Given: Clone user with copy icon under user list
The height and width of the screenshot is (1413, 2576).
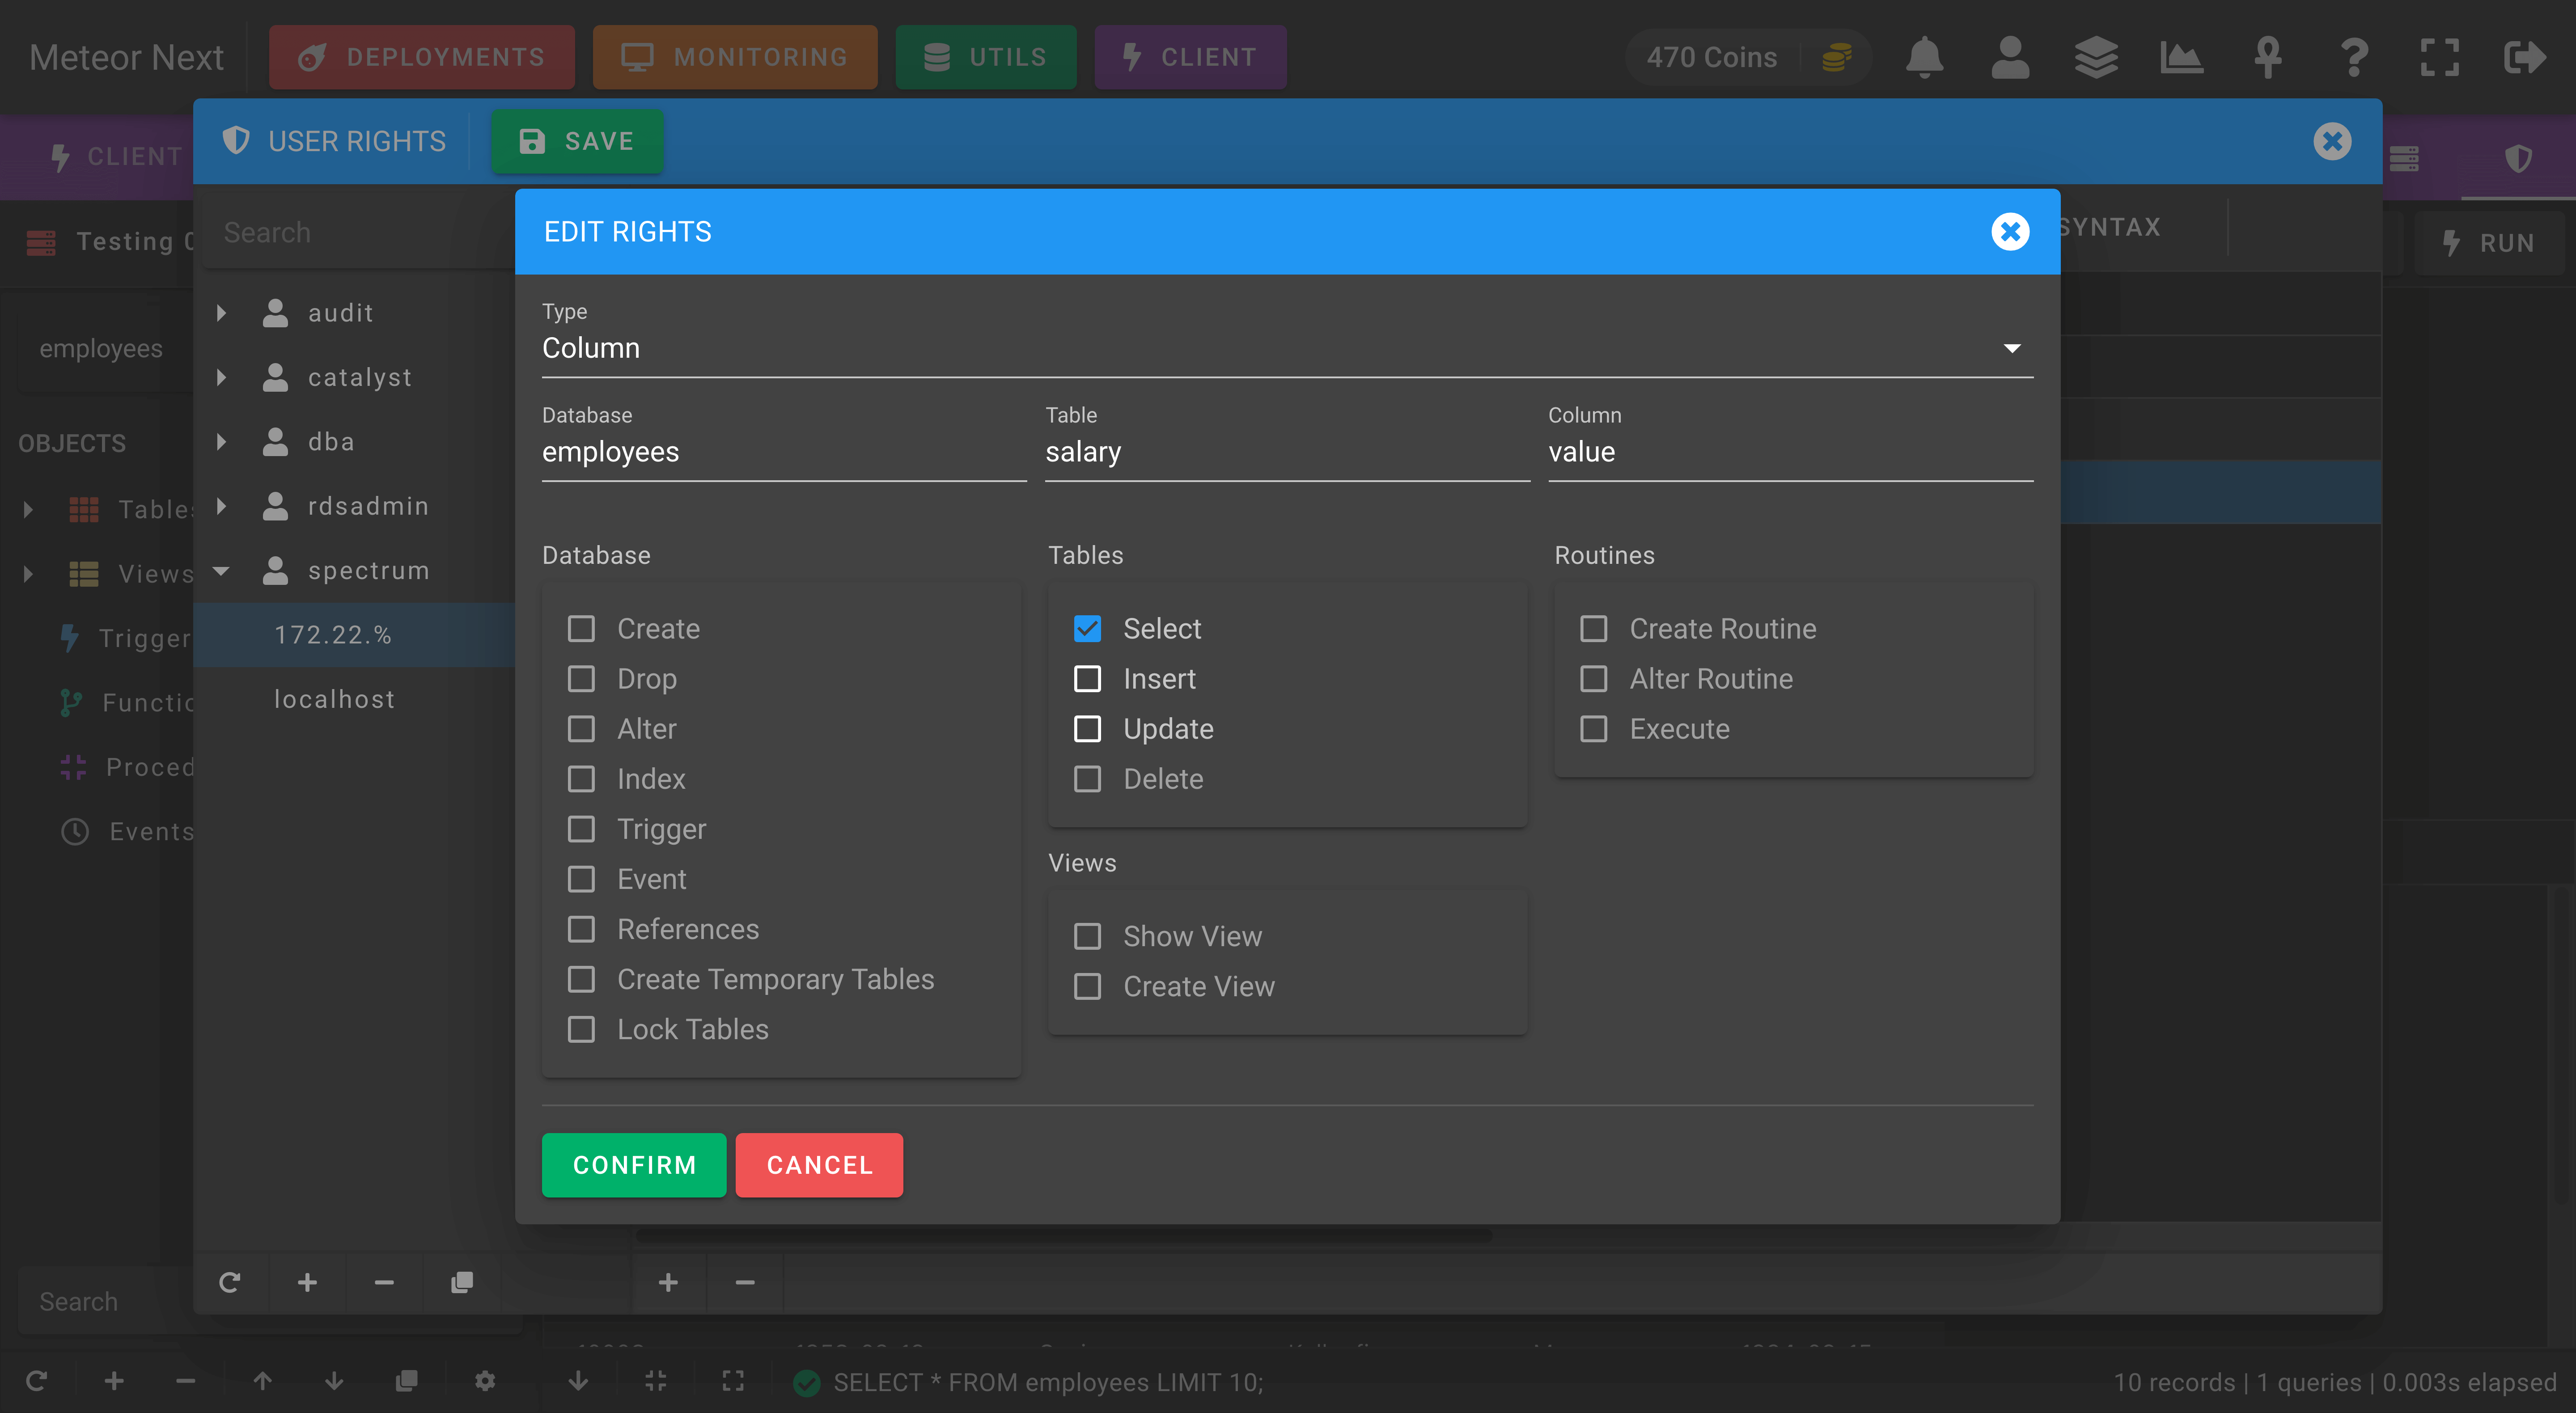Looking at the screenshot, I should [x=461, y=1282].
